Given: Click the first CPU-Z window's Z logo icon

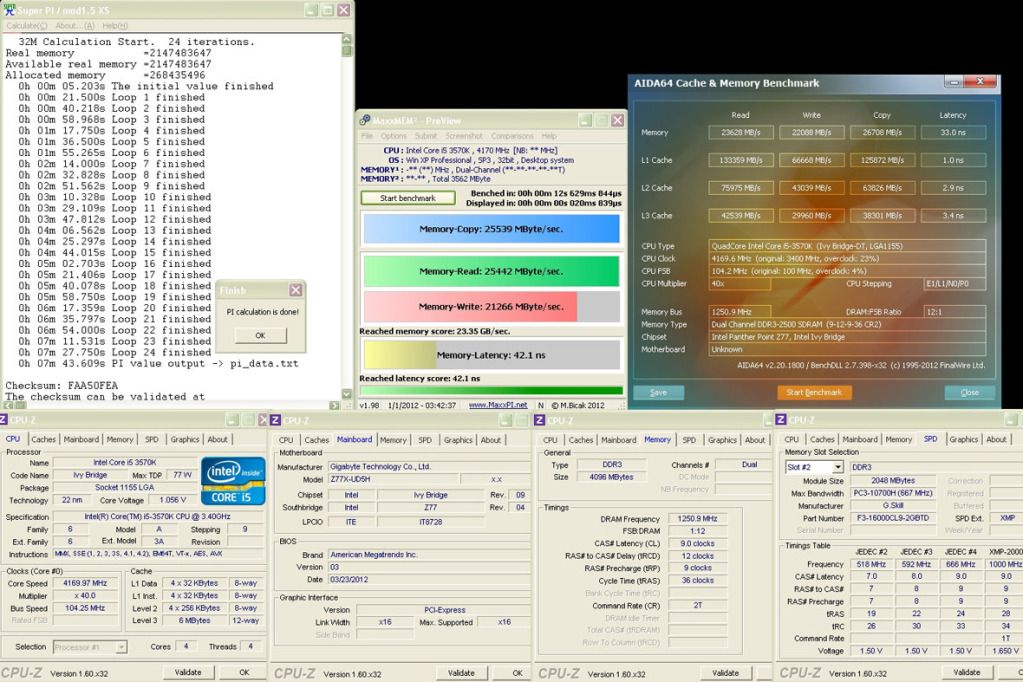Looking at the screenshot, I should coord(3,420).
